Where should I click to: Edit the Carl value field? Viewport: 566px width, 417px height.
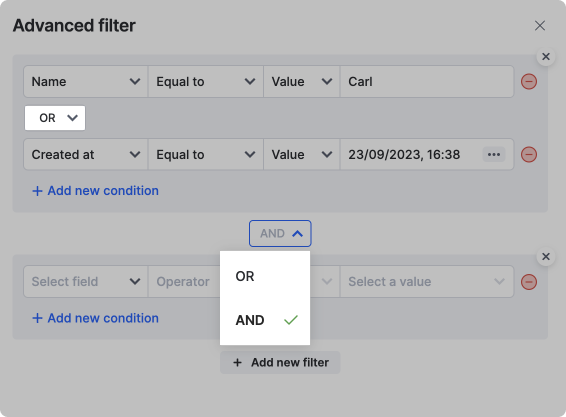tap(427, 82)
